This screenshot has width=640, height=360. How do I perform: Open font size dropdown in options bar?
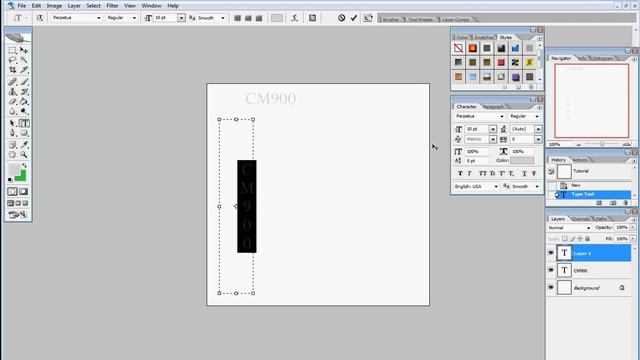181,18
